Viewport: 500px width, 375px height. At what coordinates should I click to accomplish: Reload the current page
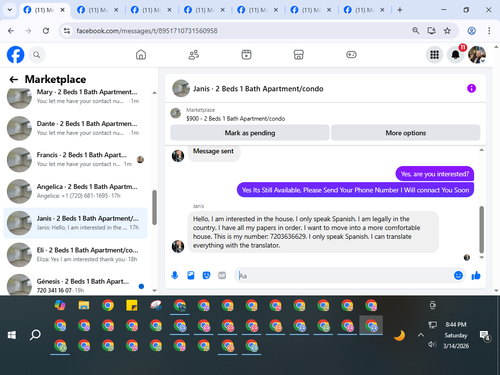tap(46, 31)
